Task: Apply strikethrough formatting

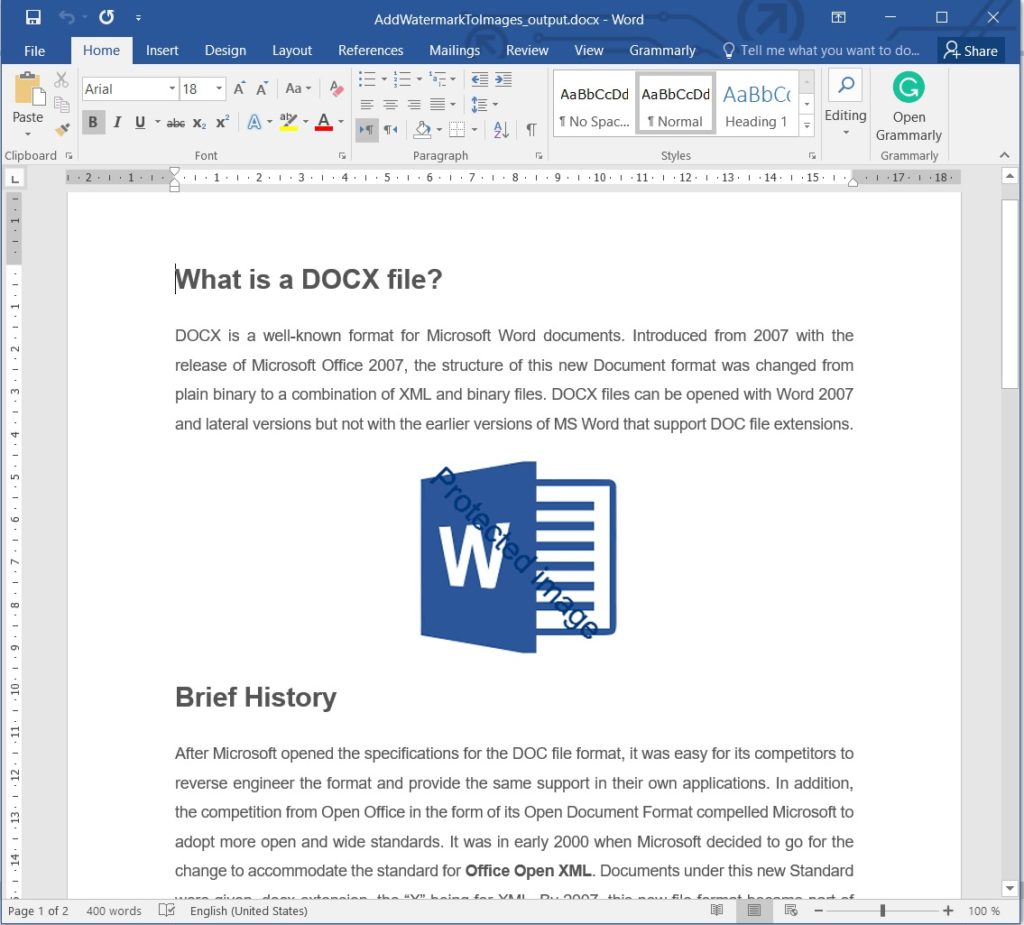Action: click(x=178, y=121)
